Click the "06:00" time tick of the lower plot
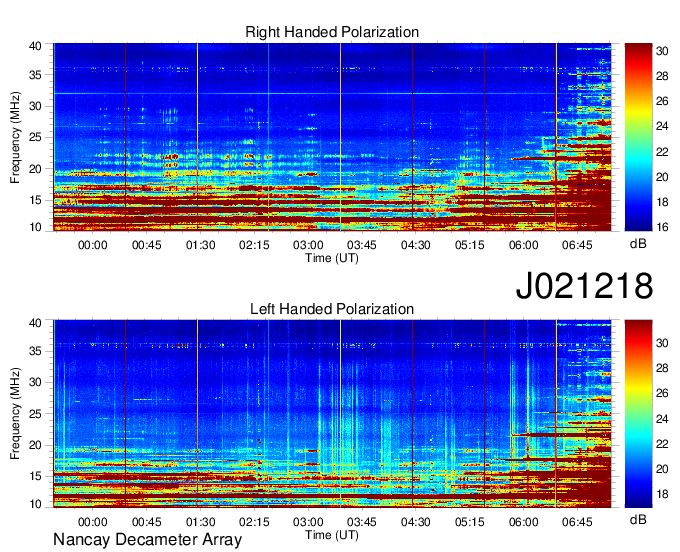The height and width of the screenshot is (552, 680). click(x=523, y=522)
